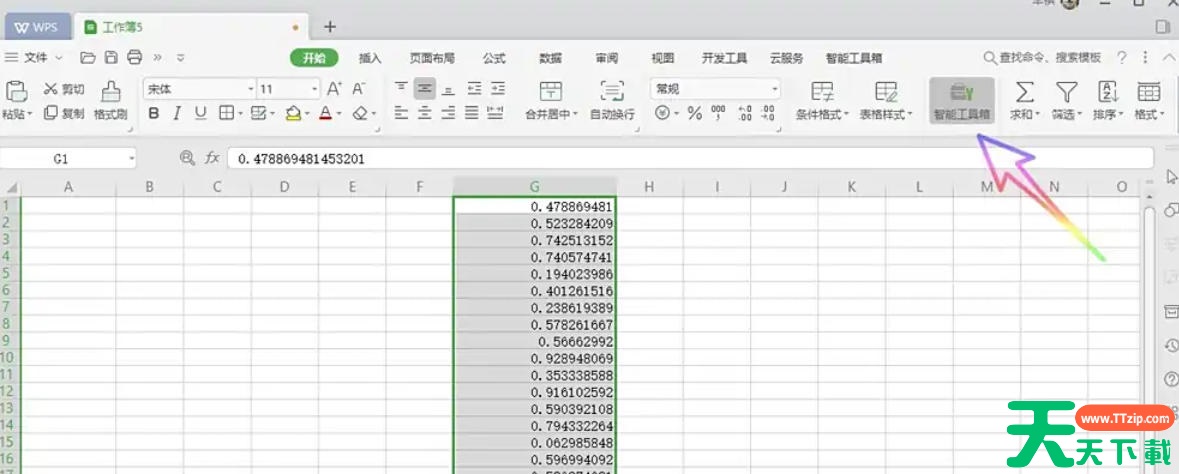Click the AutoSum (求和) sigma icon
Viewport: 1179px width, 474px height.
click(1024, 92)
